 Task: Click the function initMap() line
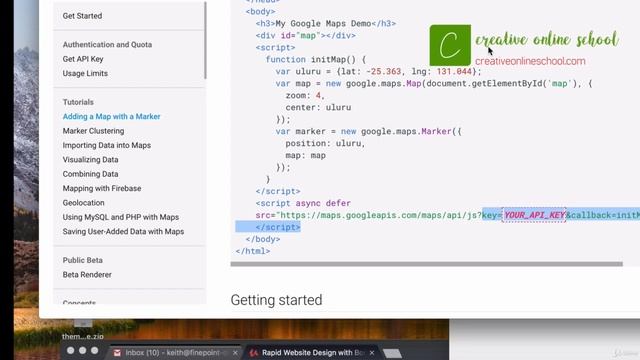pyautogui.click(x=316, y=60)
